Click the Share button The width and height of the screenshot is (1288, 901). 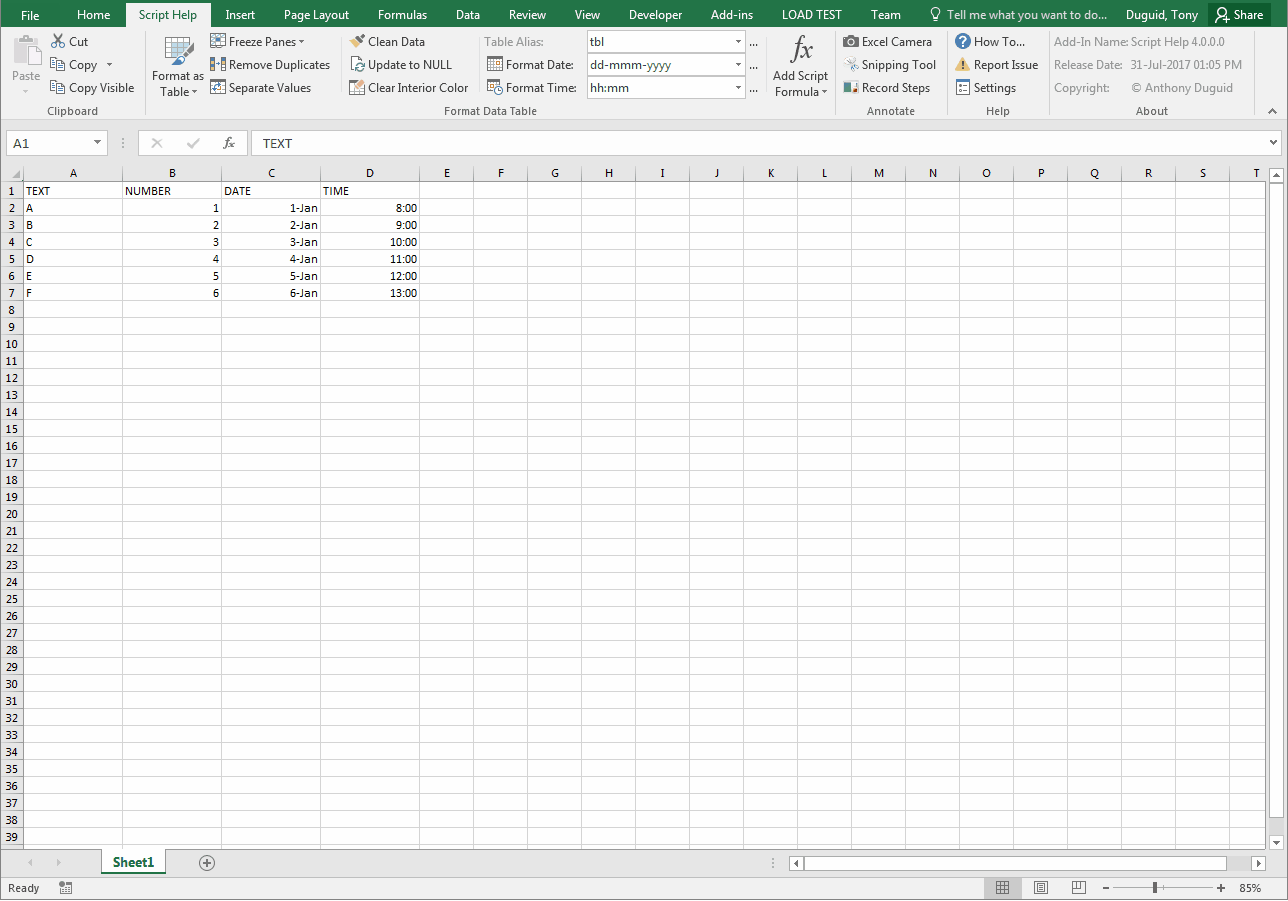click(x=1238, y=15)
